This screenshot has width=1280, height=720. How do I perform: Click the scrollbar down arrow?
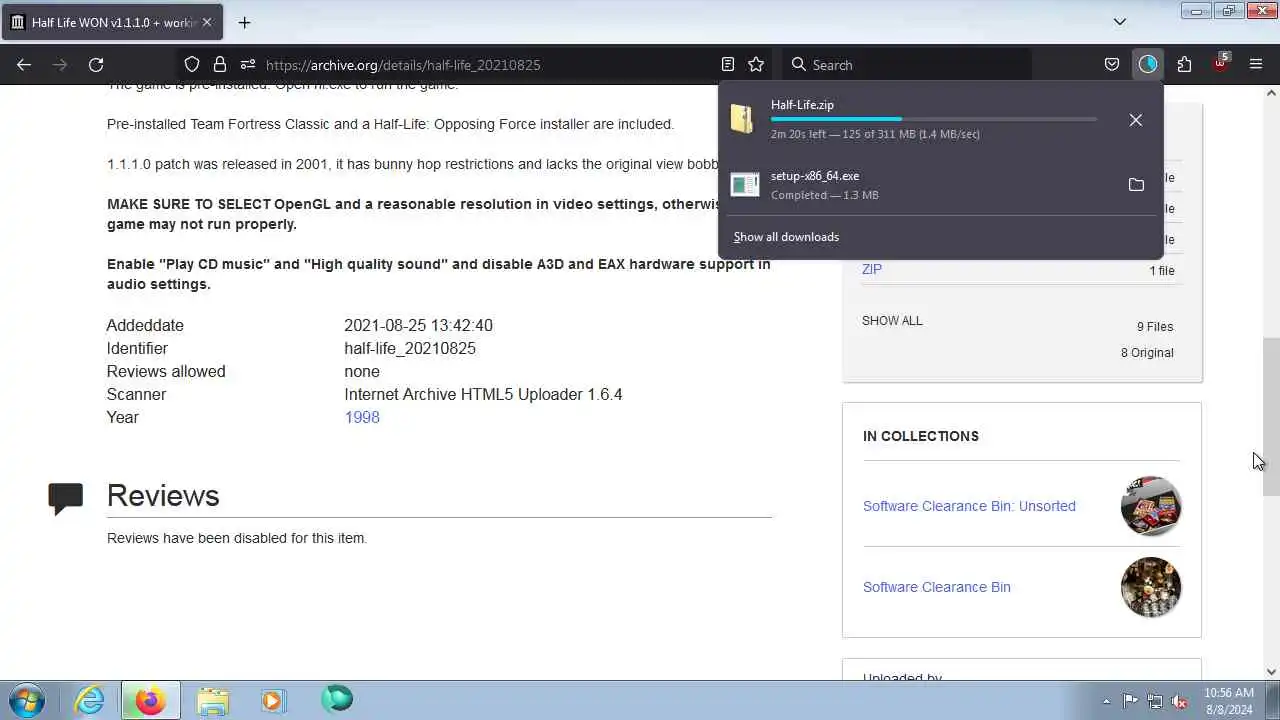(1271, 672)
